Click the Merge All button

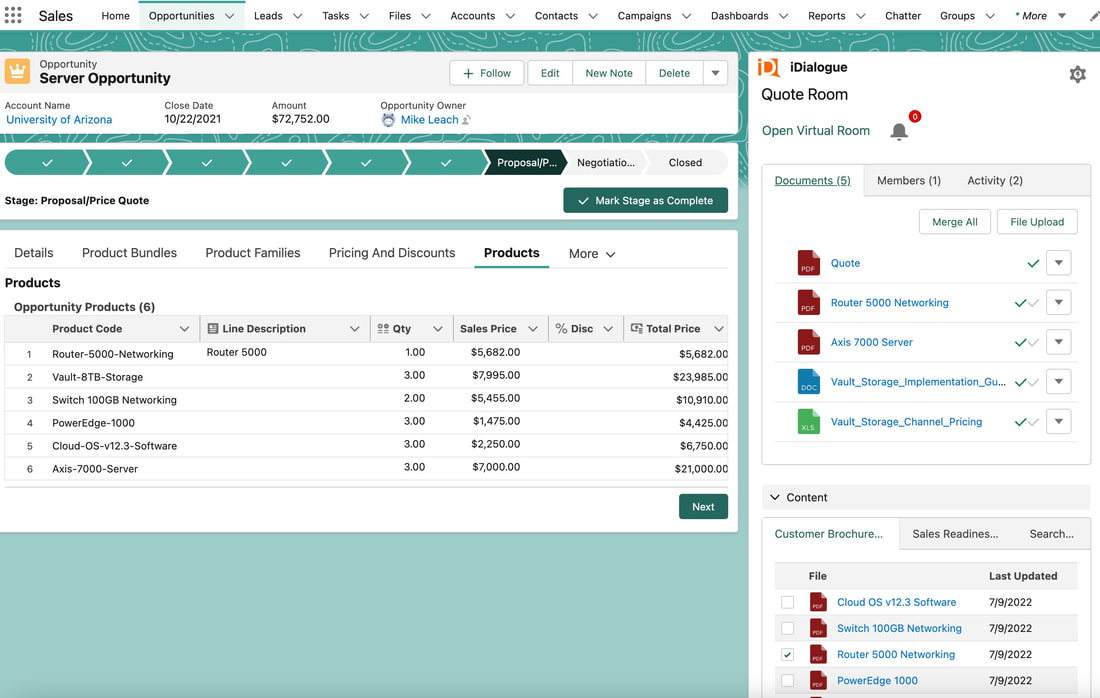coord(955,222)
